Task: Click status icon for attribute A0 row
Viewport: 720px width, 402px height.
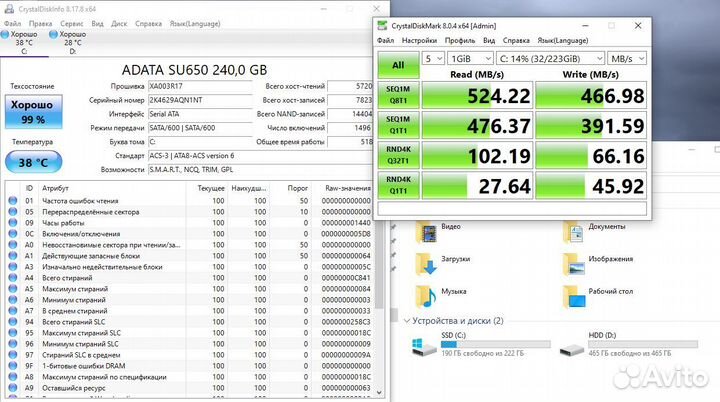Action: (x=13, y=245)
